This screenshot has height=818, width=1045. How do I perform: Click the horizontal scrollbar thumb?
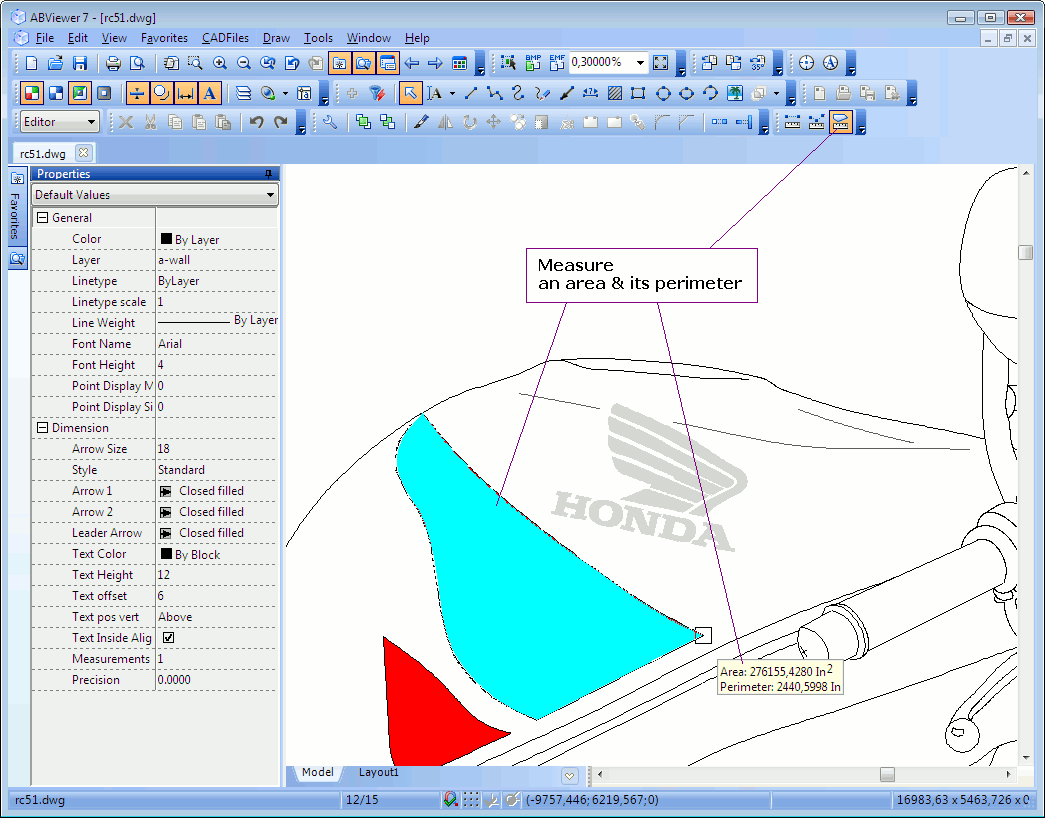887,774
